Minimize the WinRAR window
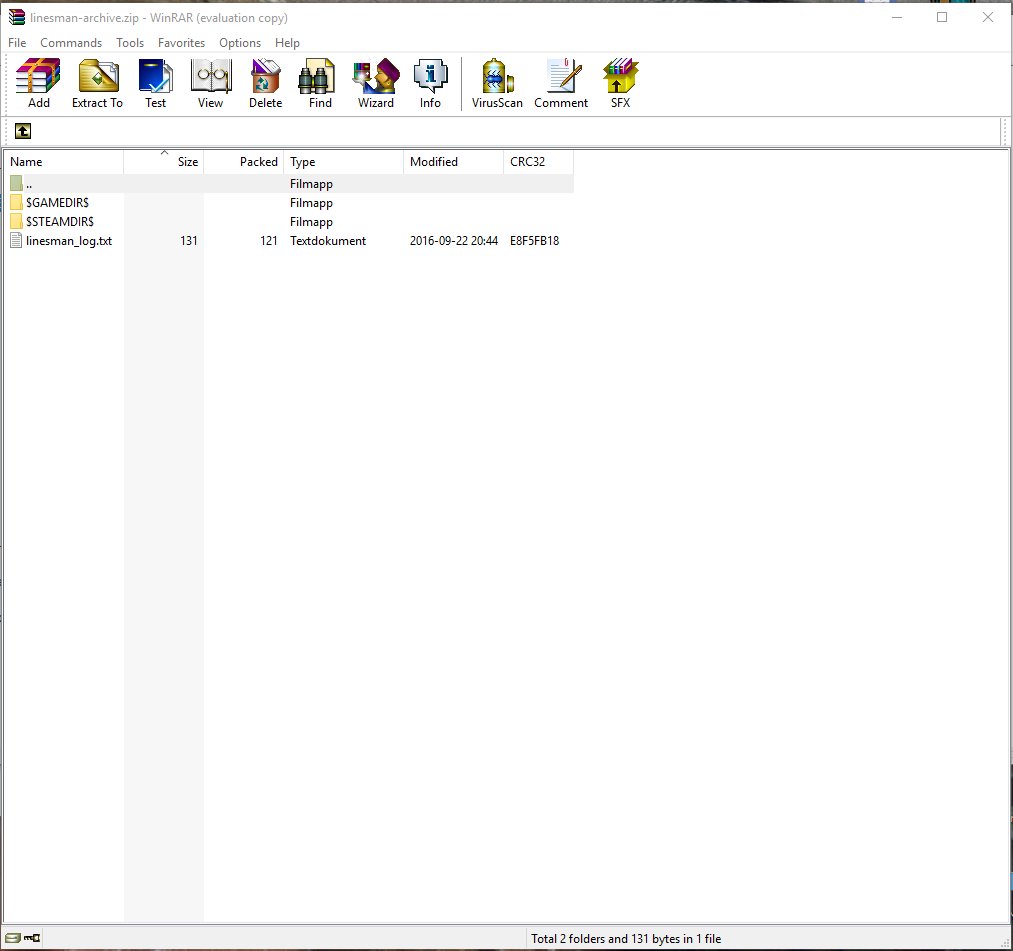Image resolution: width=1013 pixels, height=951 pixels. tap(897, 17)
